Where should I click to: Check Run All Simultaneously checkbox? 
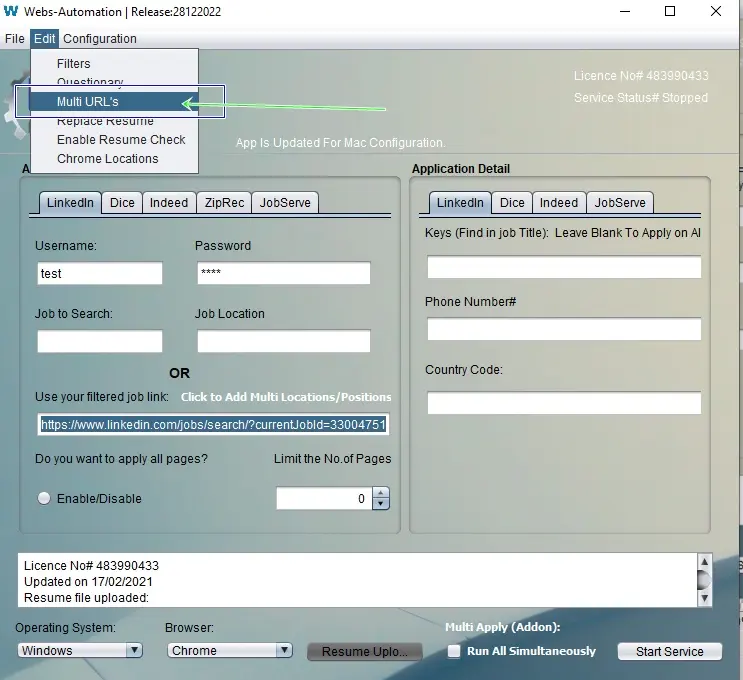[x=454, y=651]
